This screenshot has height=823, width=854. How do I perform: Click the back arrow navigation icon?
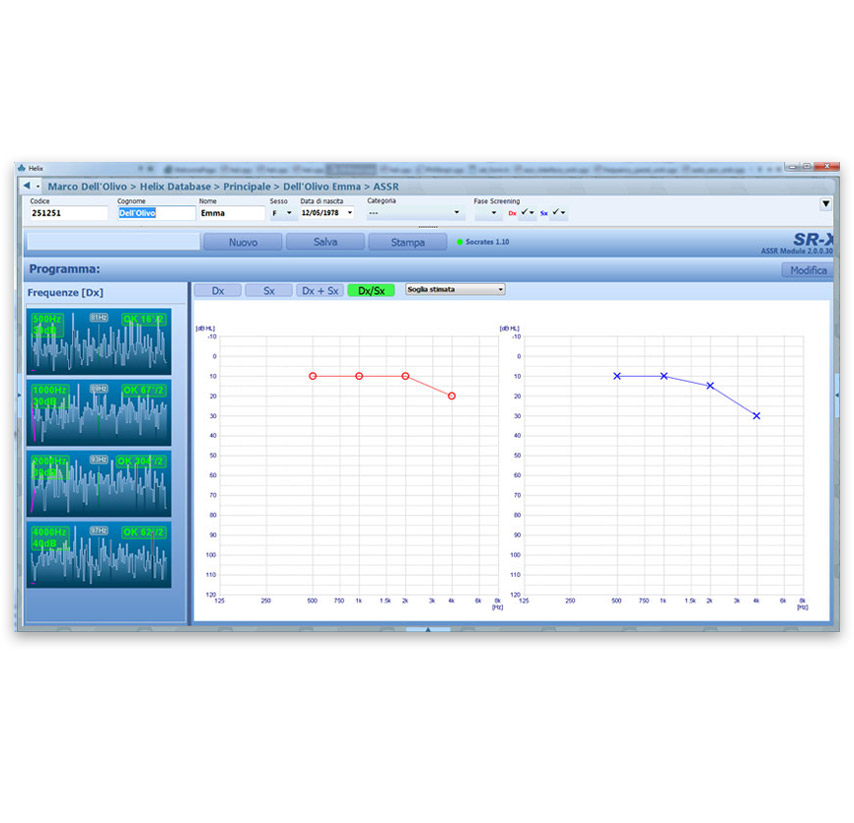[26, 186]
